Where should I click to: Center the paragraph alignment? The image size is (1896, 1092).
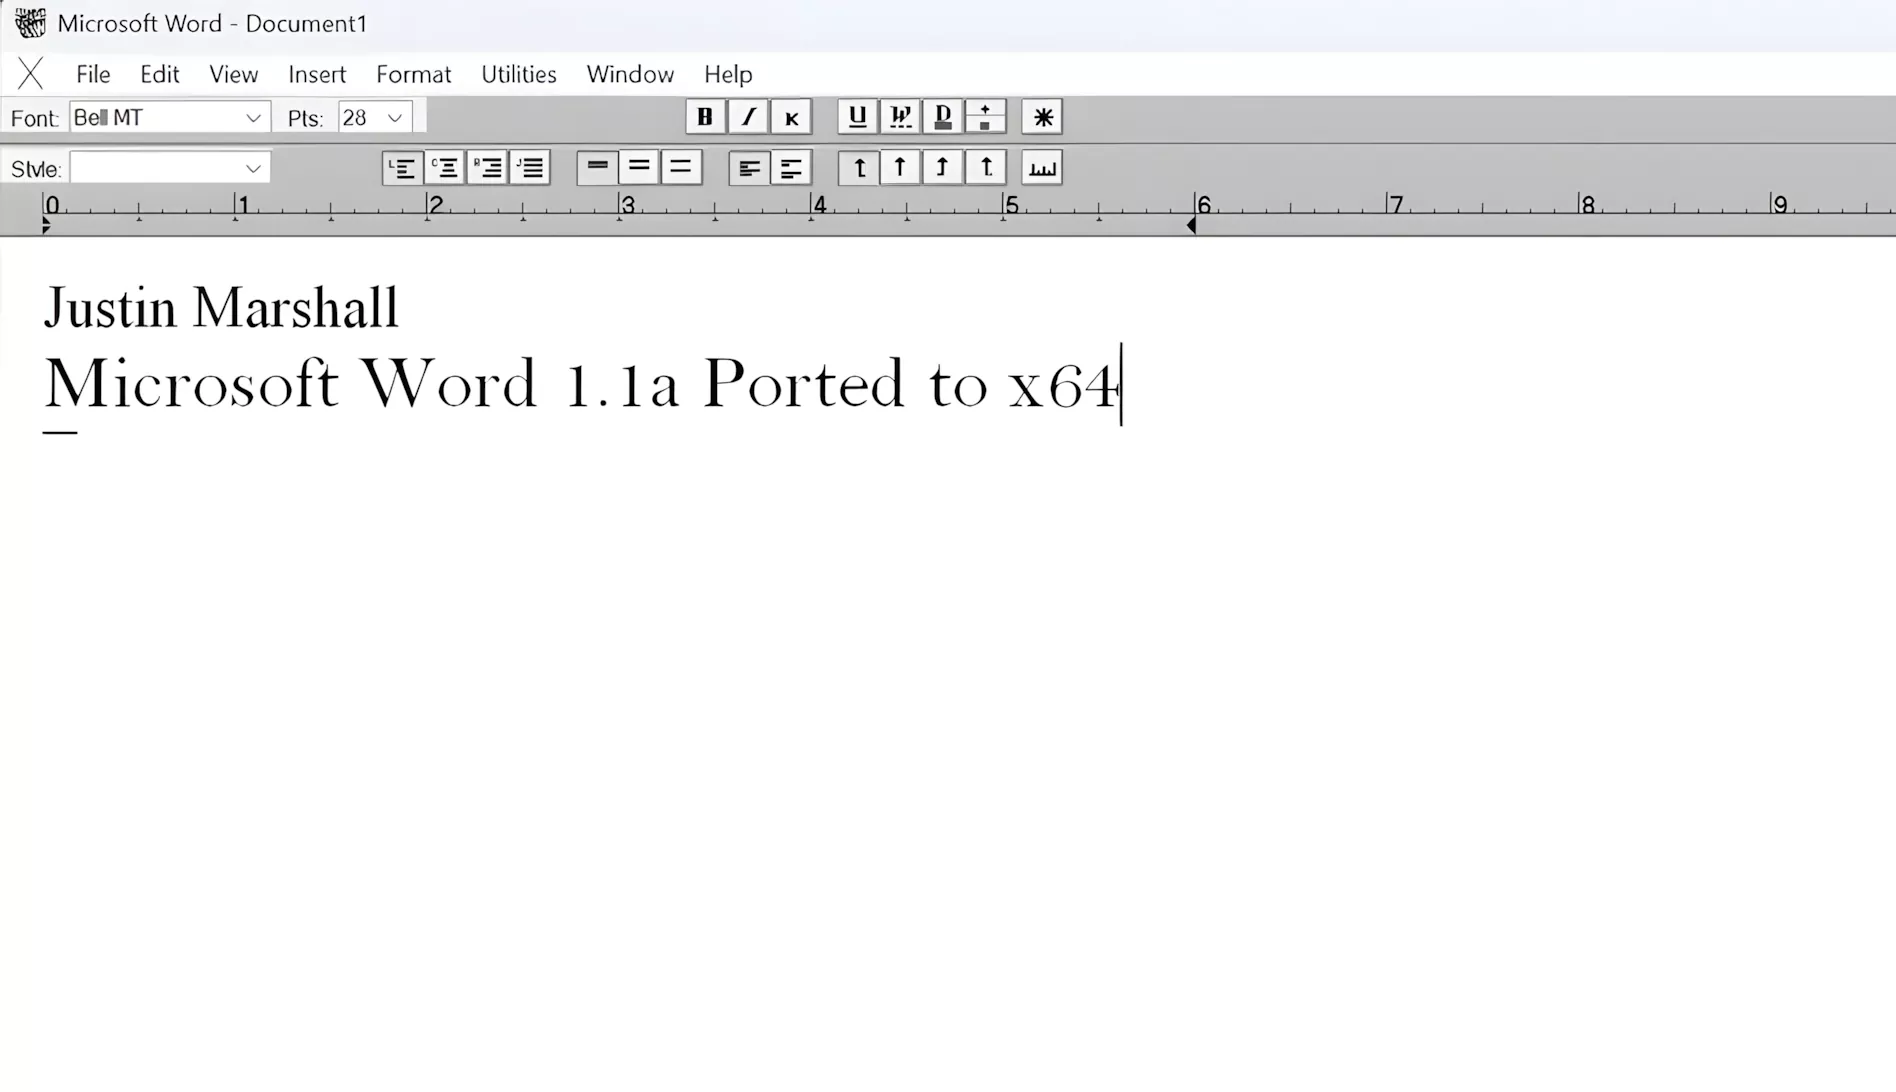(x=445, y=168)
